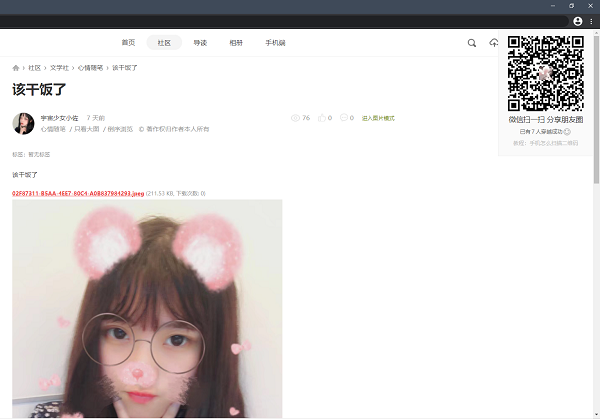Enter picture mode via 进入图片模式
Viewport: 600px width, 419px height.
coord(378,118)
